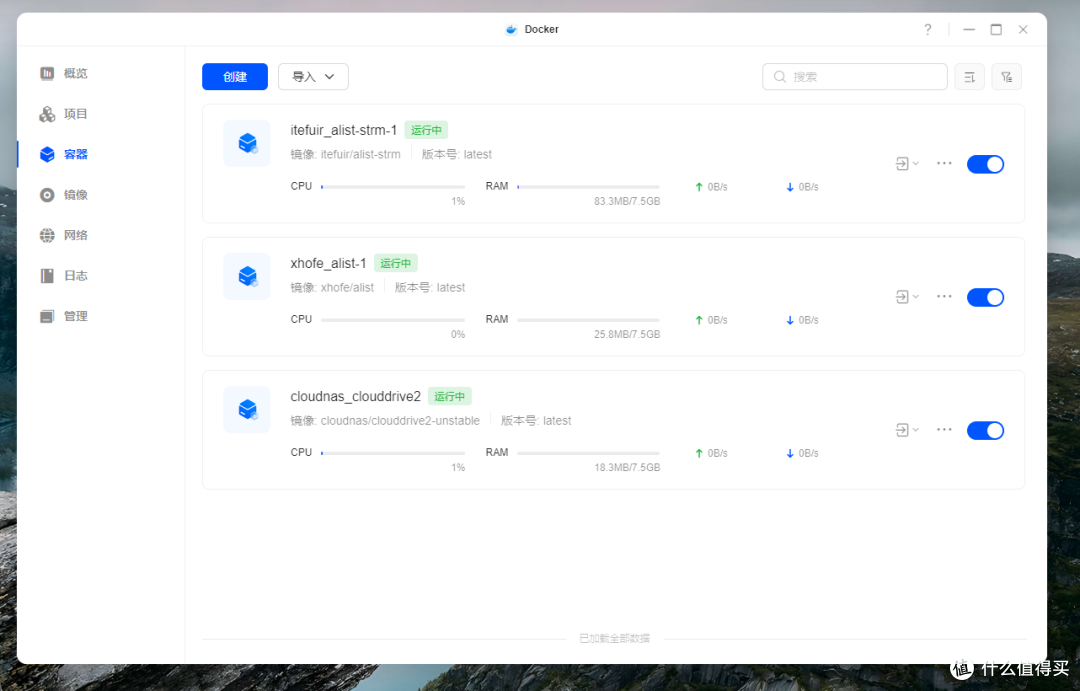Click the cloudnas_clouddrive2 container icon

247,409
